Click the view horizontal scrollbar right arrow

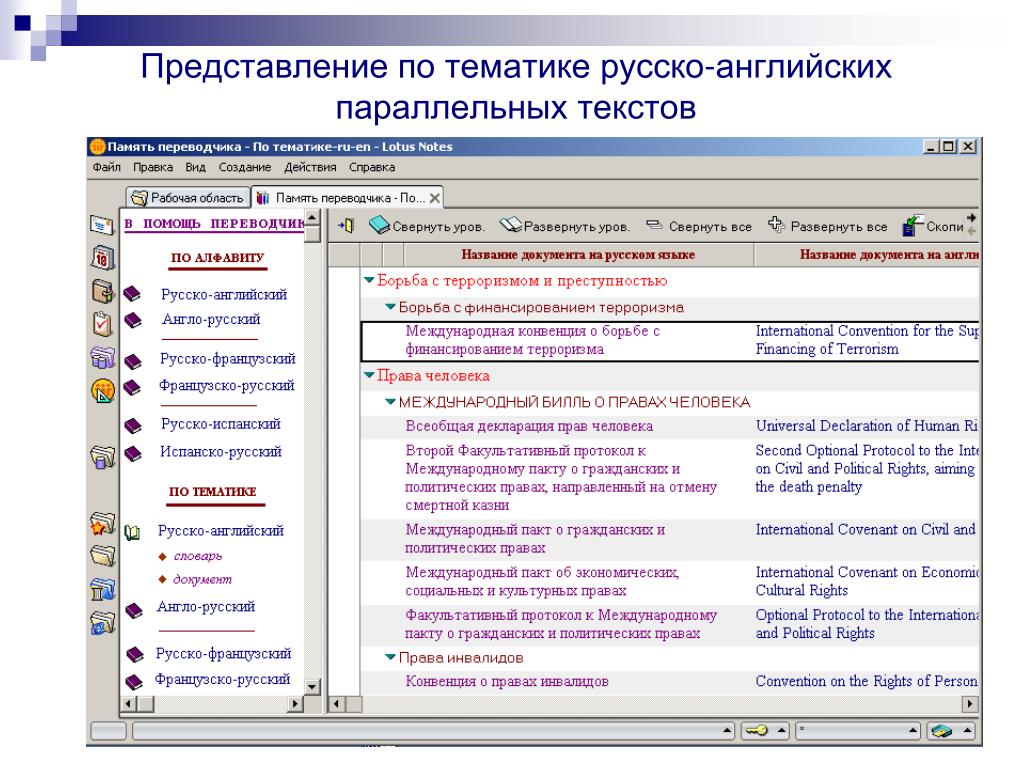[x=970, y=704]
